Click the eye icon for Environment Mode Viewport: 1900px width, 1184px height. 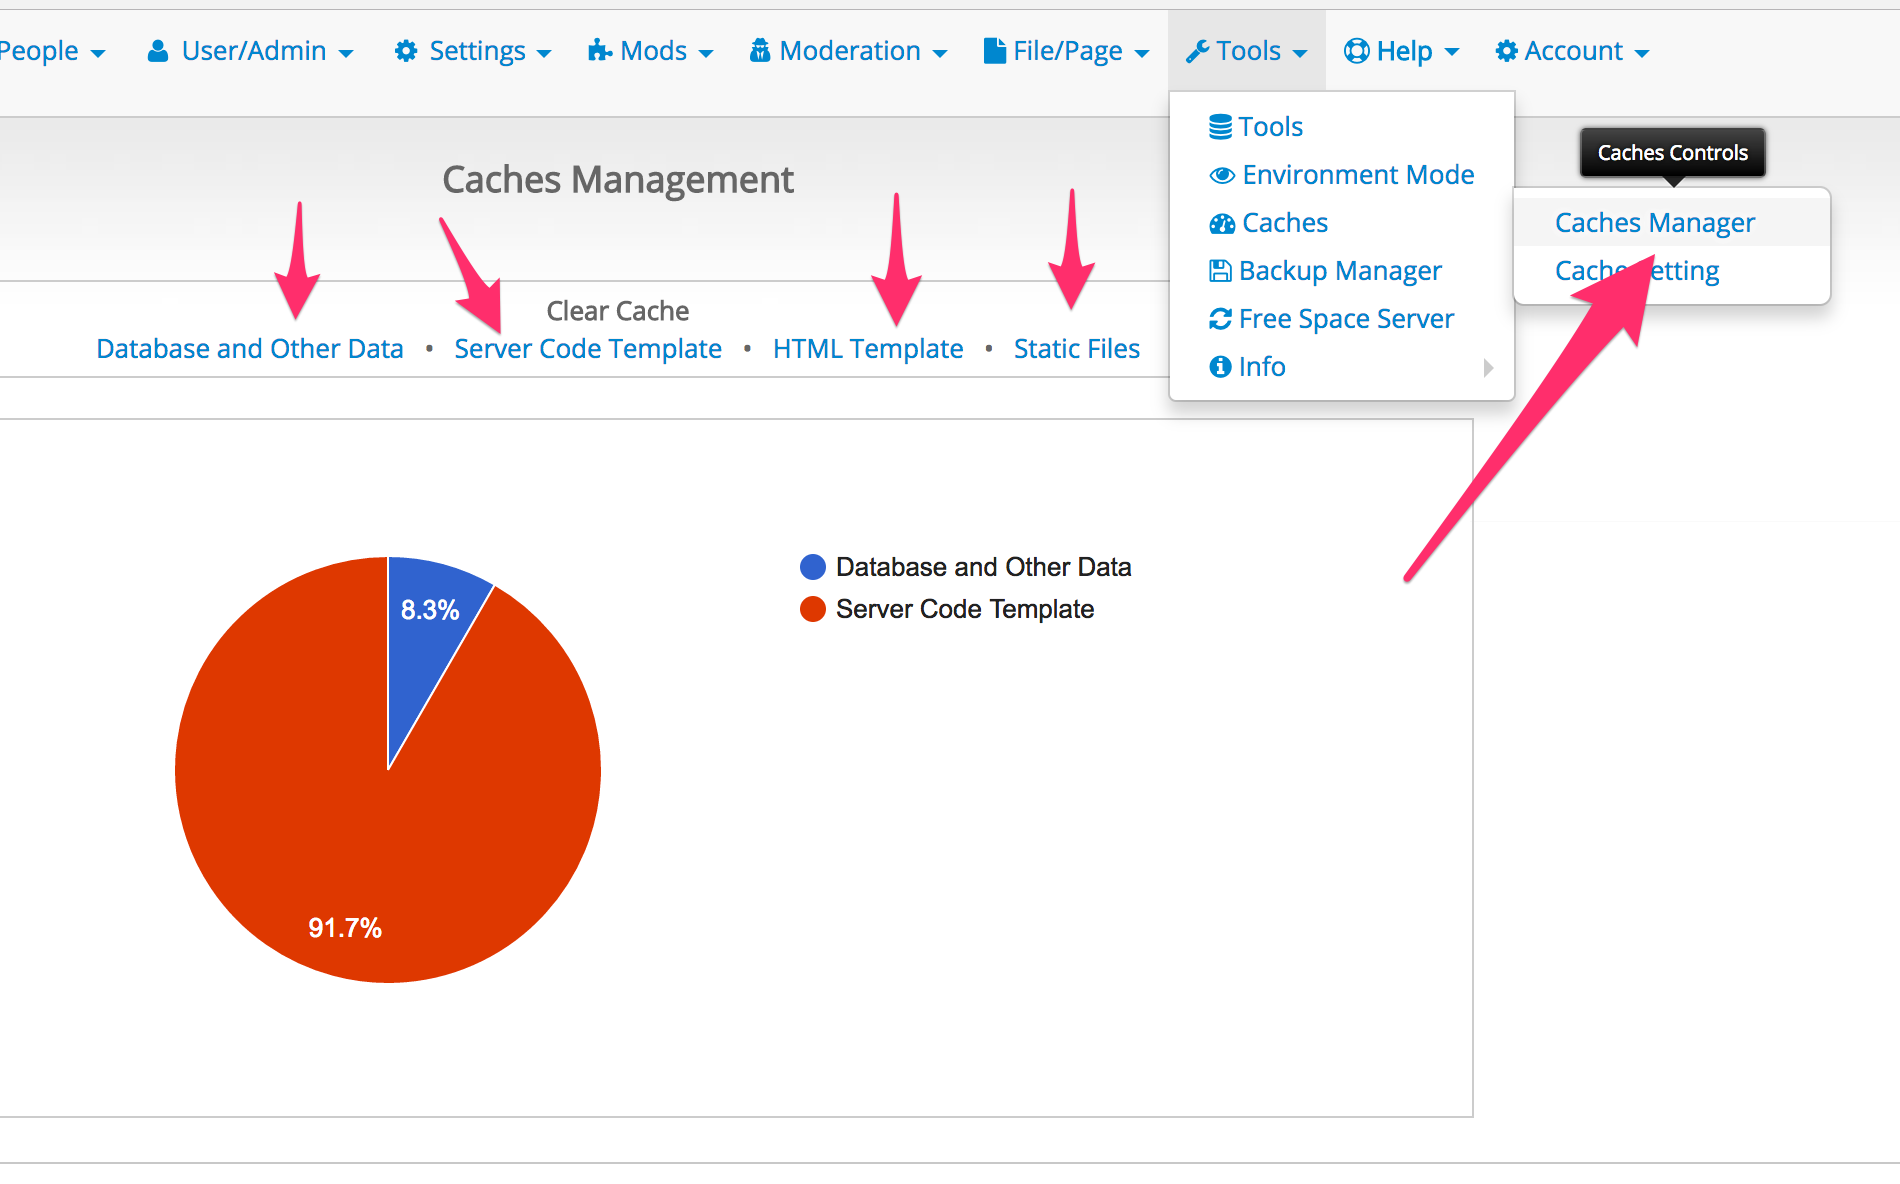[1221, 175]
